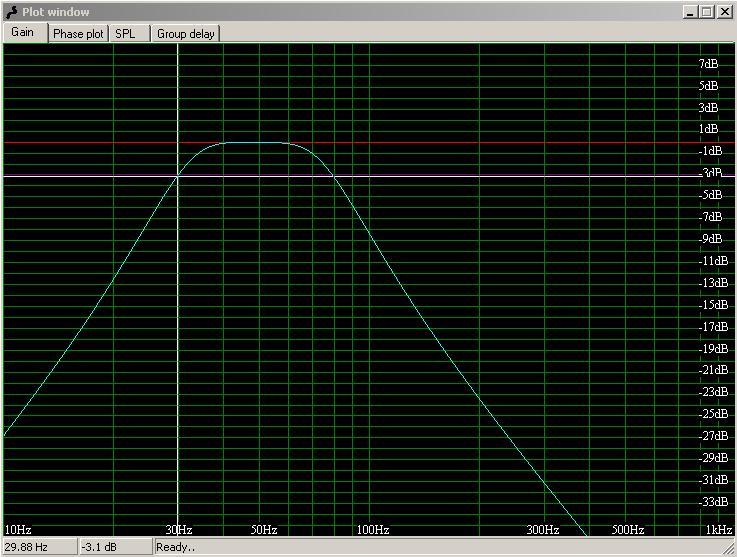Viewport: 737px width, 557px height.
Task: Click the -19dB scale label
Action: [x=713, y=348]
